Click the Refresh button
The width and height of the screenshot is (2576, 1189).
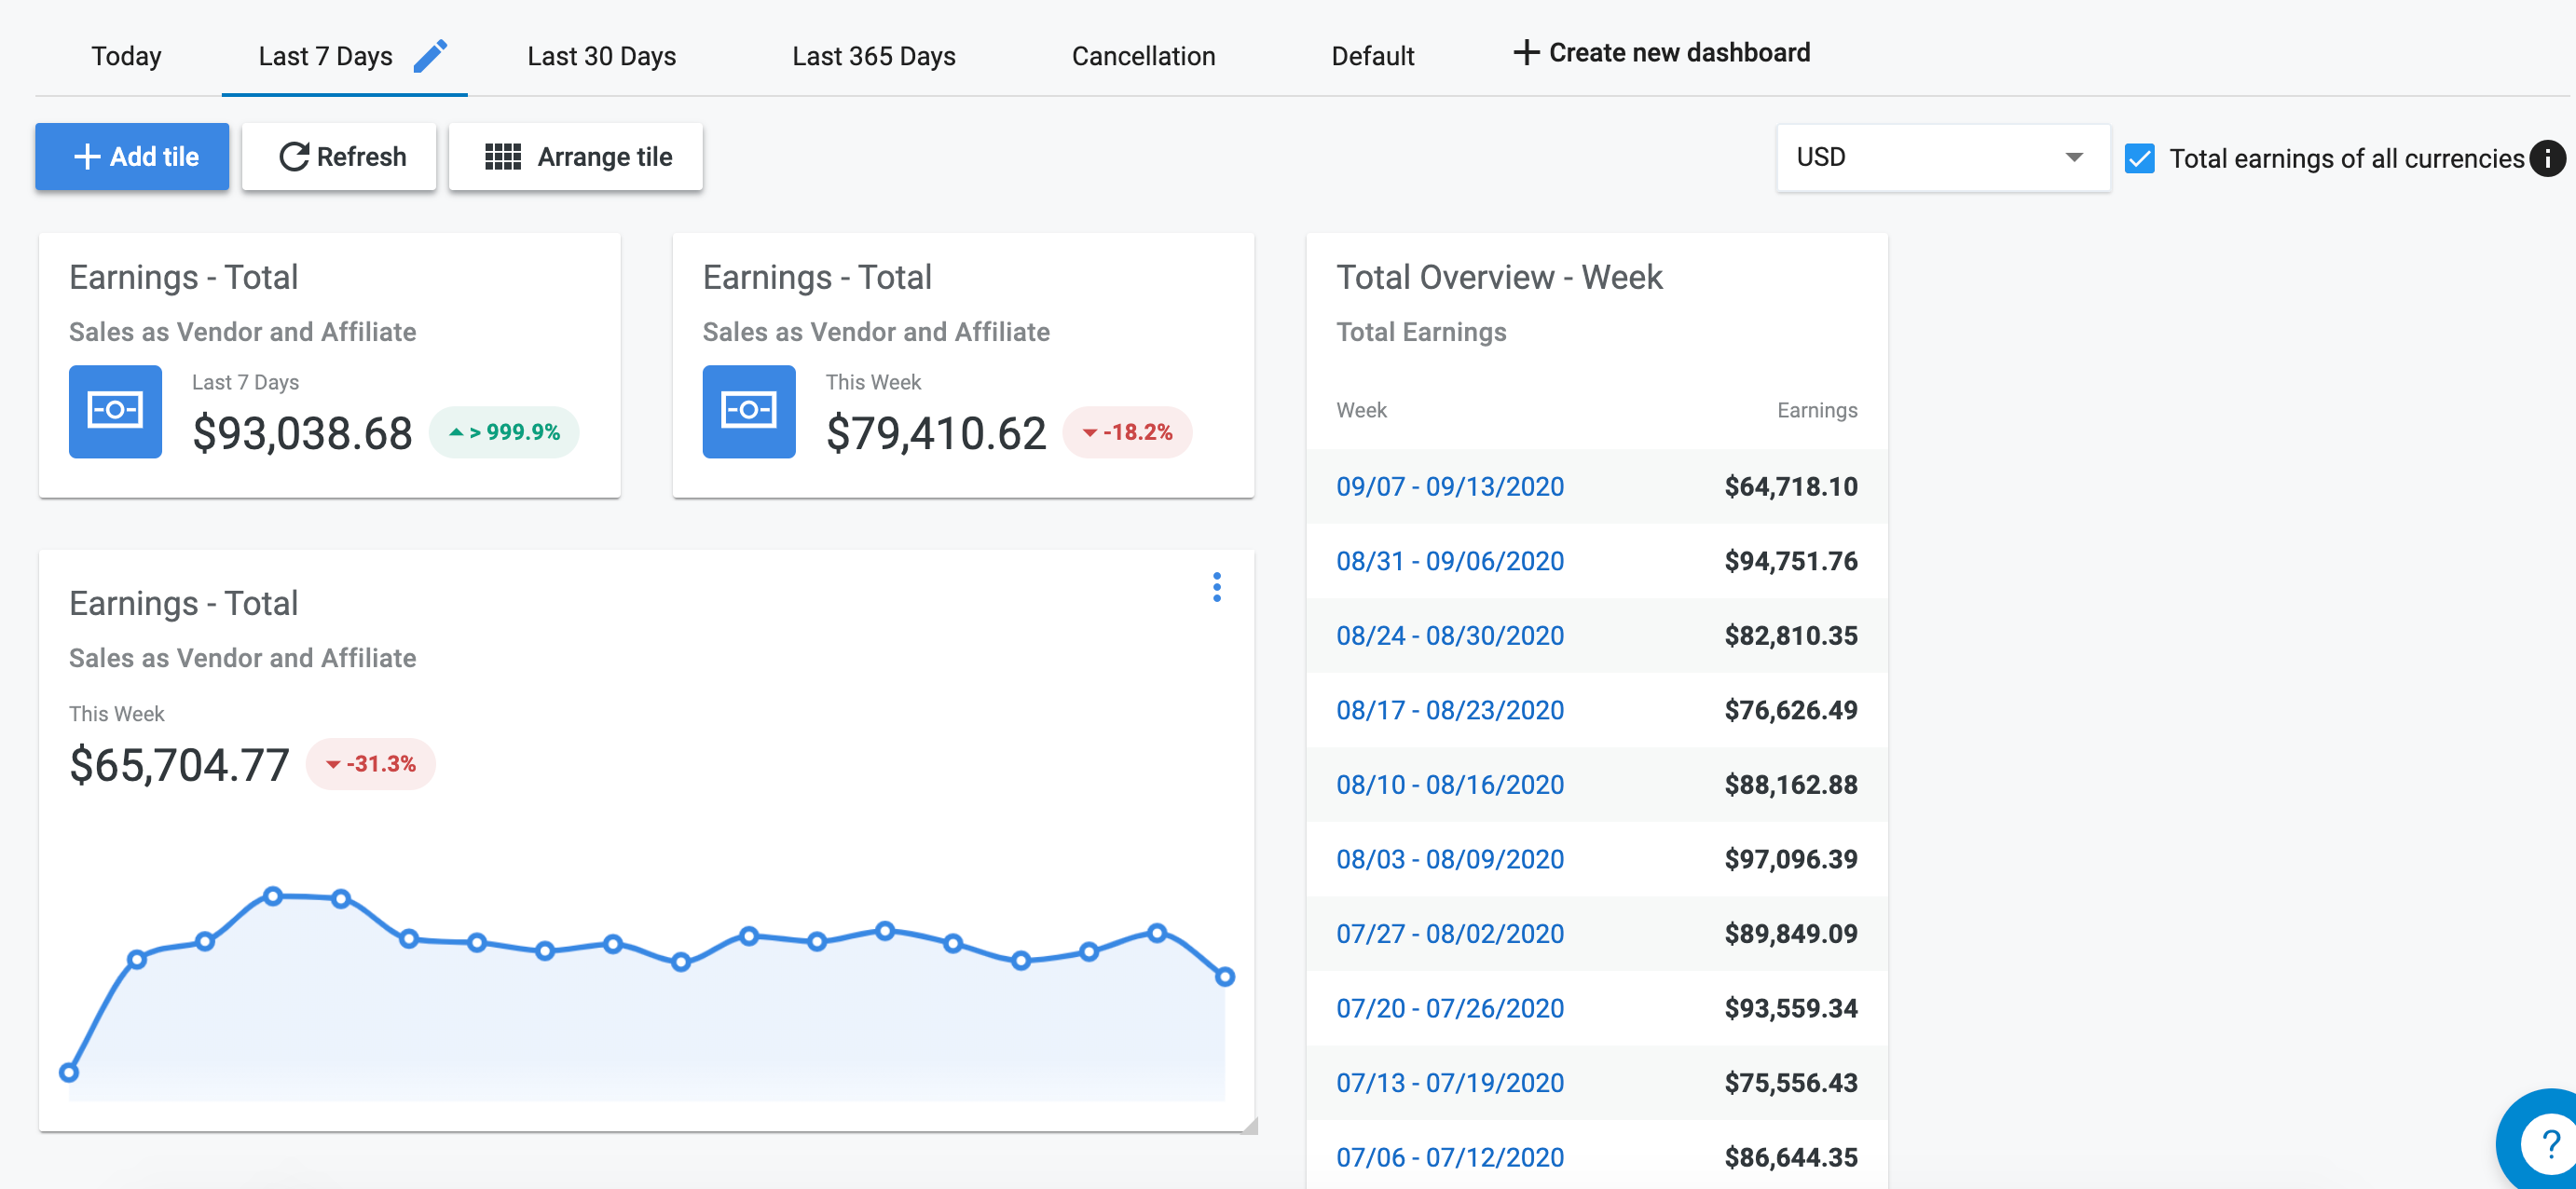pos(340,157)
